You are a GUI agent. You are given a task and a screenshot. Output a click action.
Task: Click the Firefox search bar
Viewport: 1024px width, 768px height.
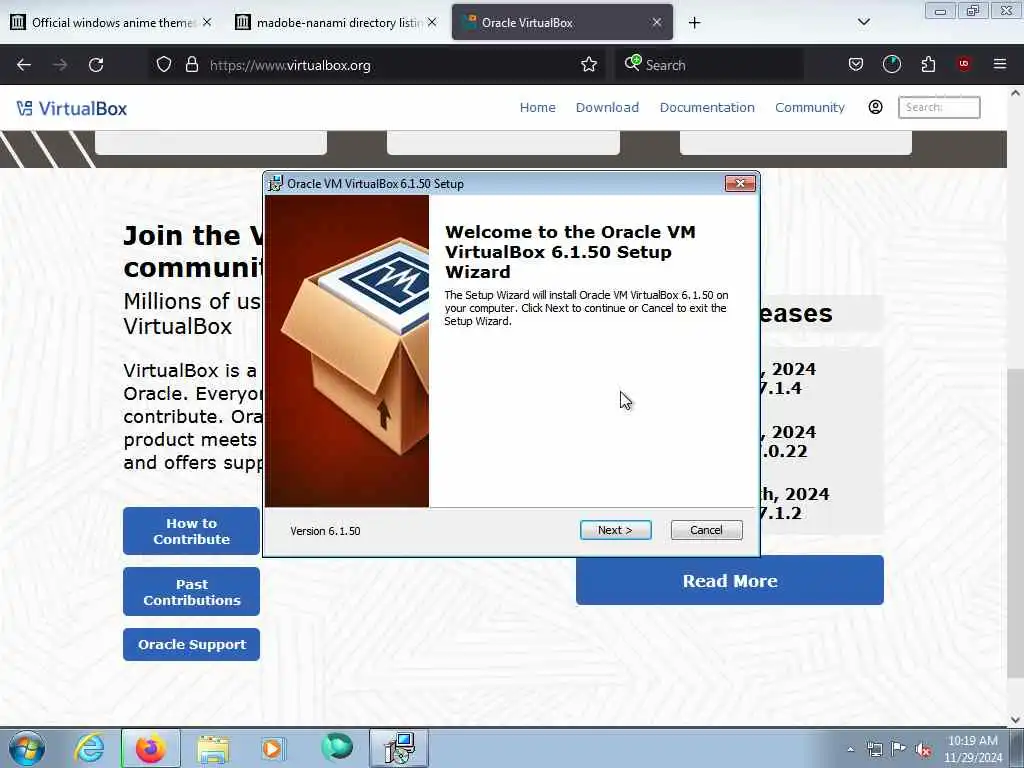click(x=709, y=65)
